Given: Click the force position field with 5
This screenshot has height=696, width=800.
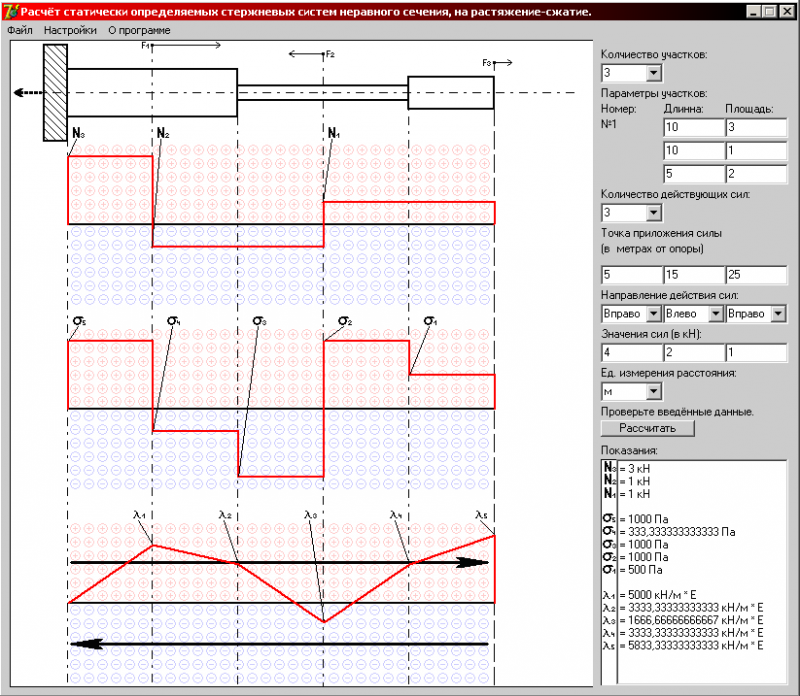Looking at the screenshot, I should coord(632,275).
